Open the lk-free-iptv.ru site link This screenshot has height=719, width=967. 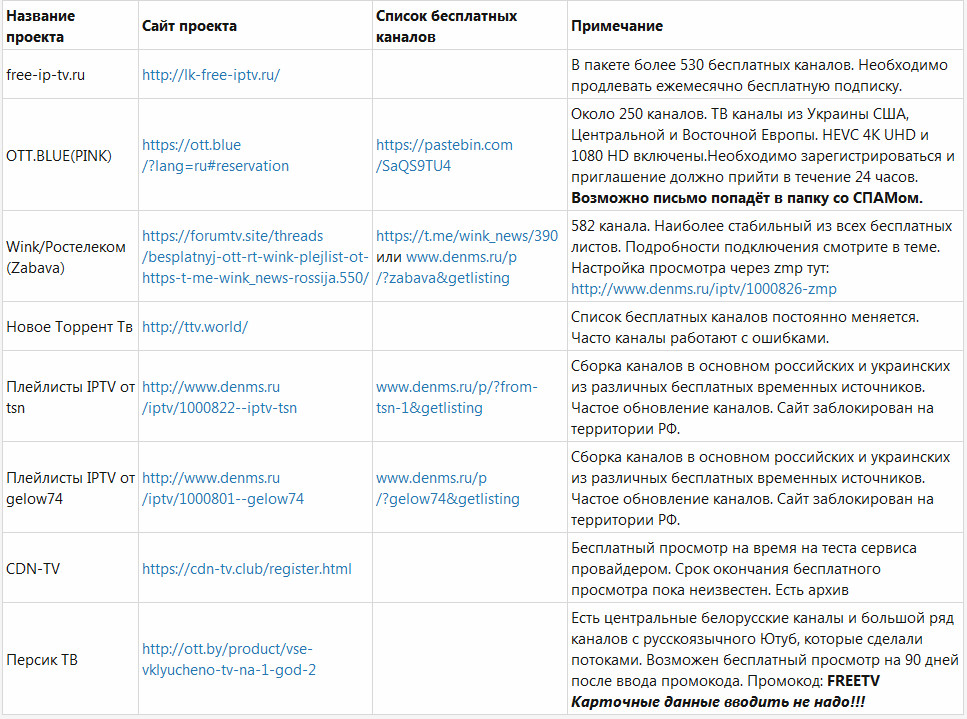click(x=211, y=75)
